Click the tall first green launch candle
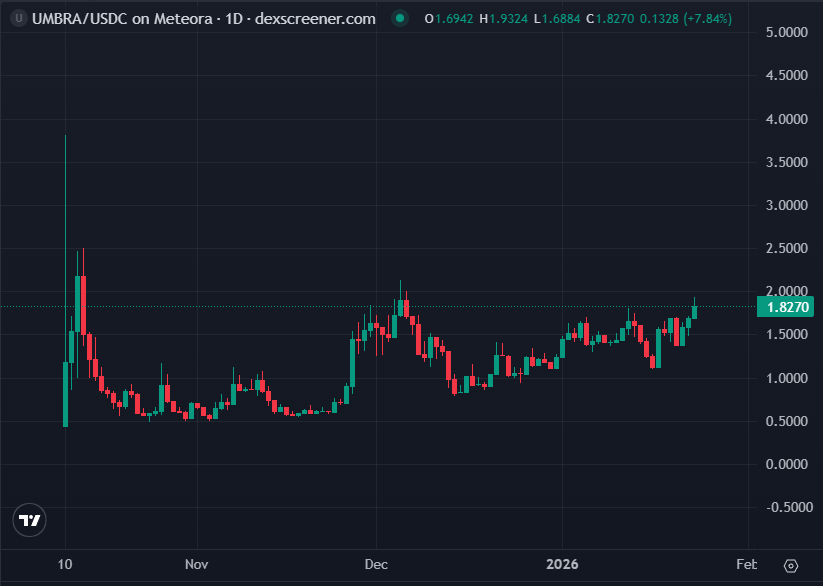This screenshot has height=586, width=823. point(65,394)
